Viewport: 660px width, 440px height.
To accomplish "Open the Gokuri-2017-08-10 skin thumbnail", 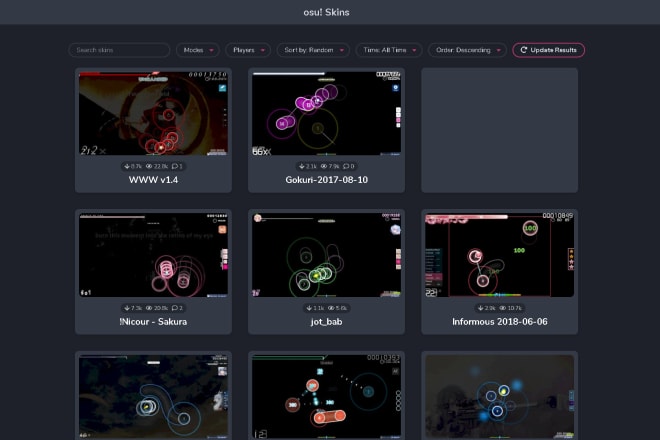I will pos(326,113).
